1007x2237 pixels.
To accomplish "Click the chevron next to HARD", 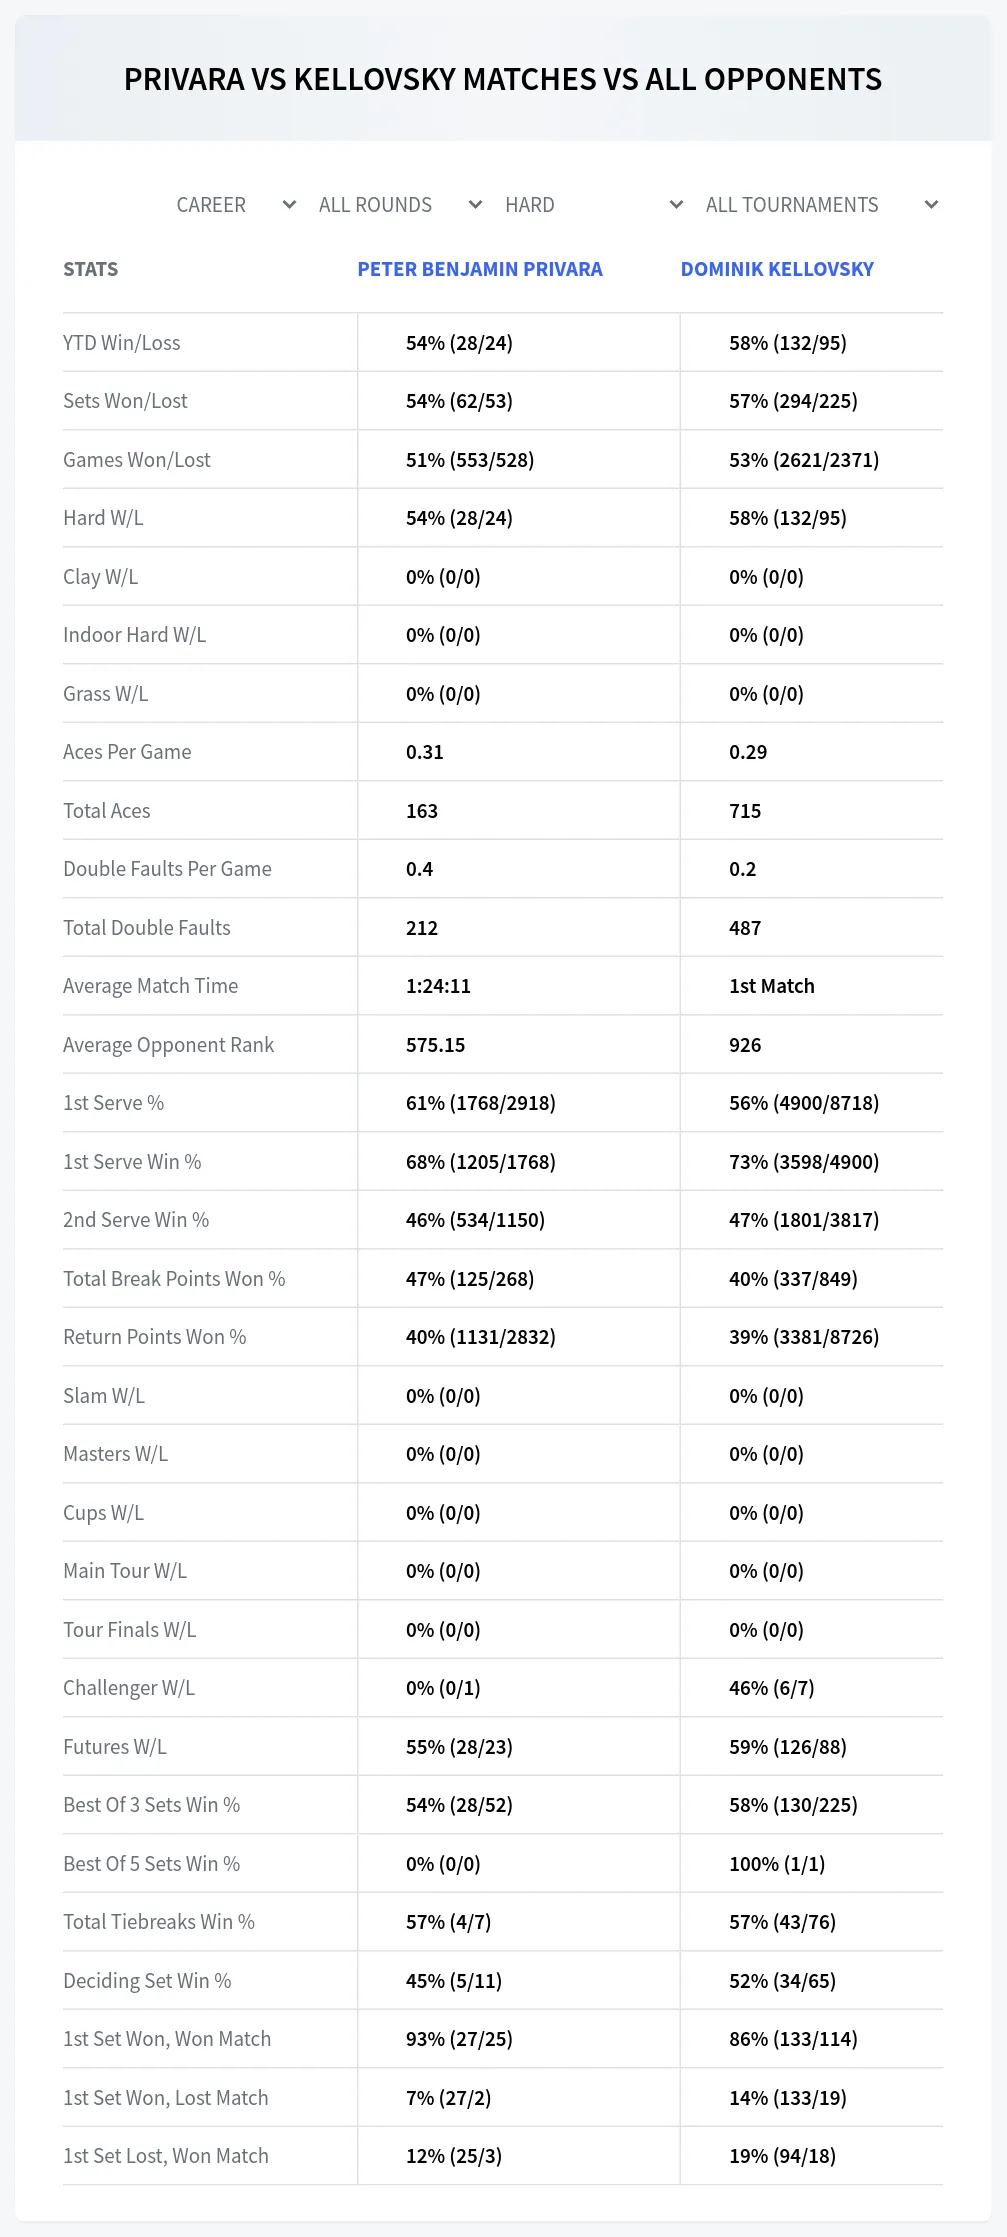I will [676, 205].
